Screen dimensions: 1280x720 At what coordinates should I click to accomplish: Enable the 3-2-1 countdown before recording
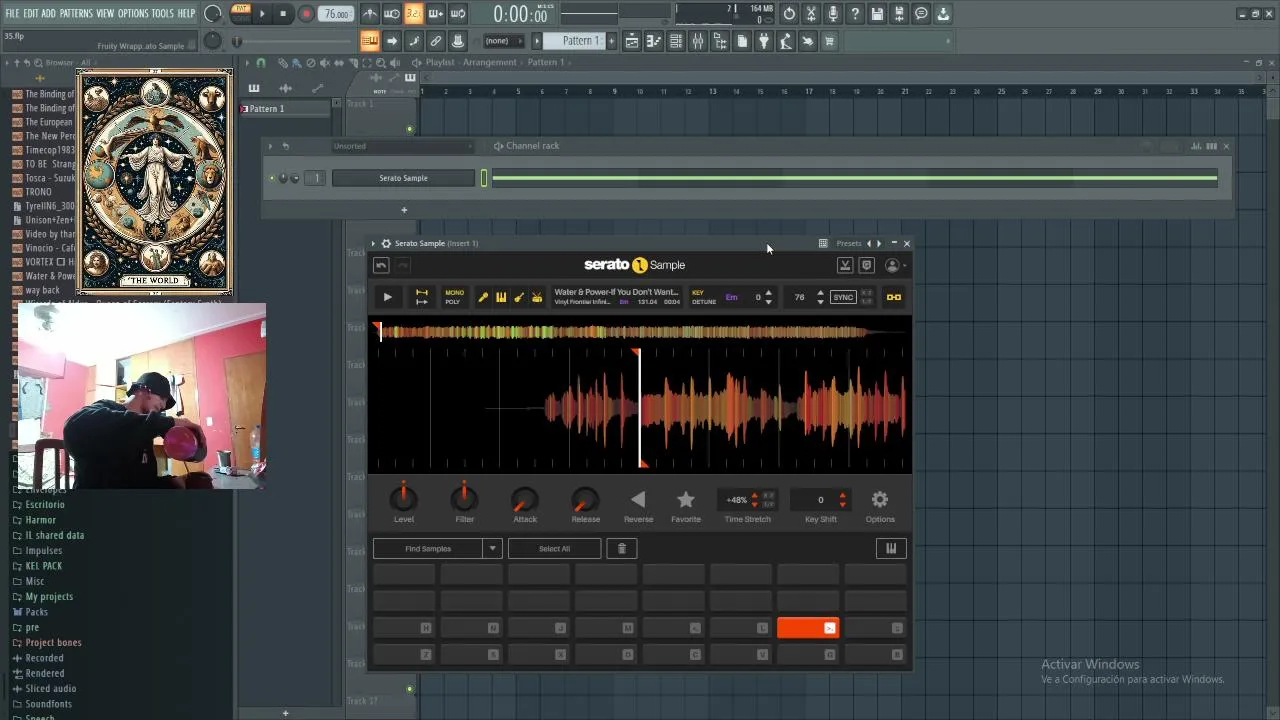pyautogui.click(x=414, y=14)
